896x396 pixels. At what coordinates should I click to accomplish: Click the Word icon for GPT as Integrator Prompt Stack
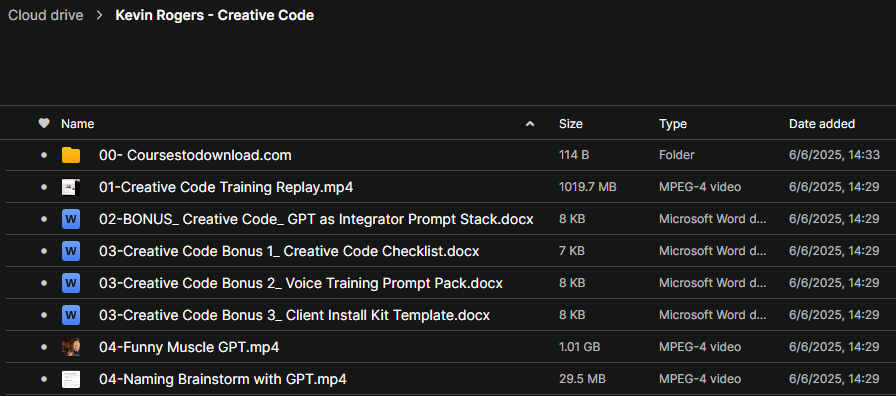tap(71, 219)
